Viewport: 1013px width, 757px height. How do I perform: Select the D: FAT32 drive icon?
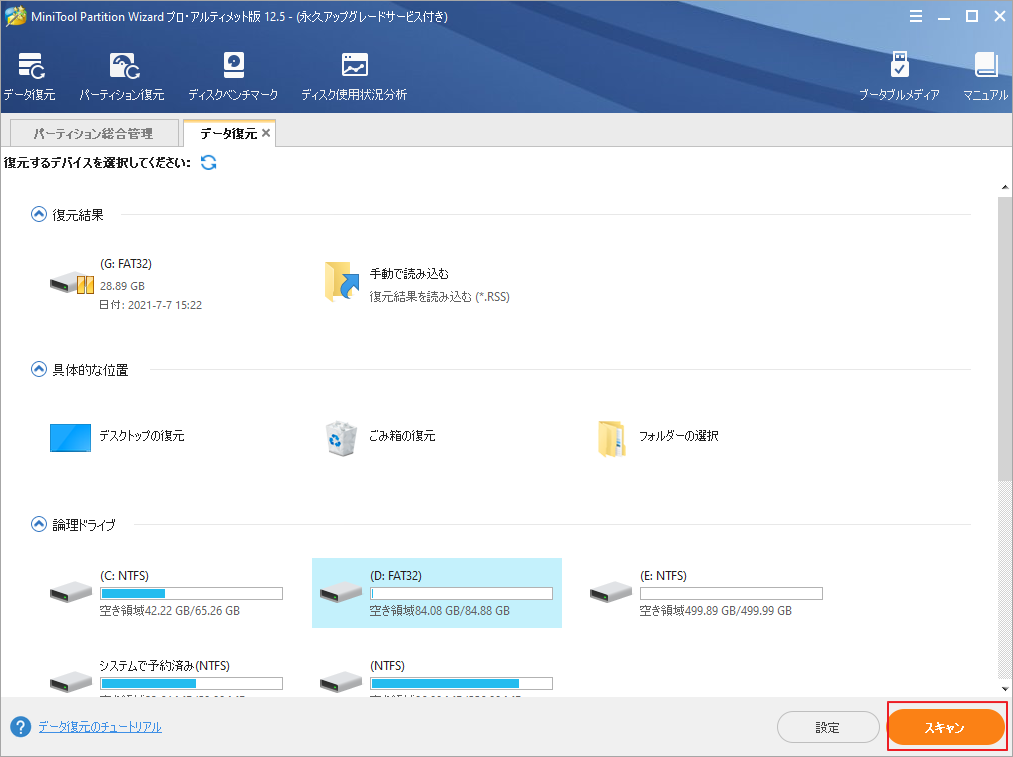click(x=341, y=592)
